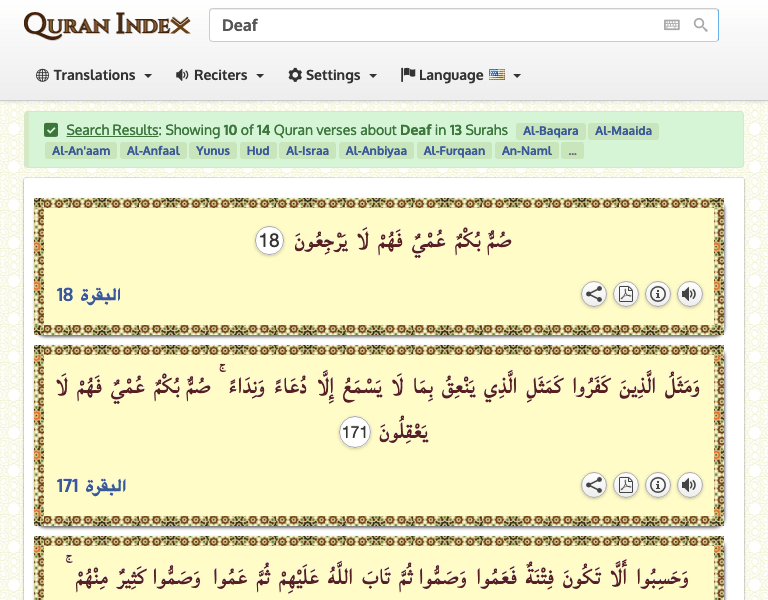Show info for verse 18
768x600 pixels.
pyautogui.click(x=658, y=294)
